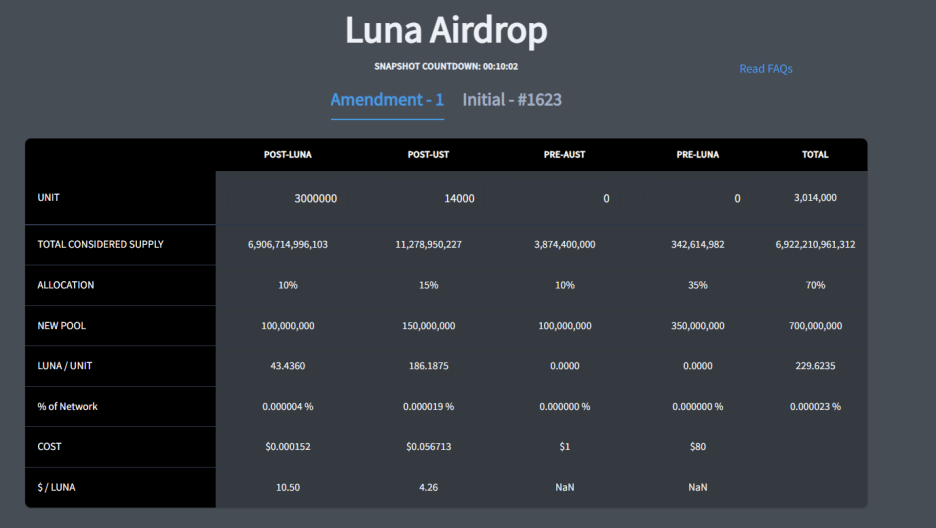Select the % of Network row label
Viewport: 936px width, 528px height.
click(67, 406)
